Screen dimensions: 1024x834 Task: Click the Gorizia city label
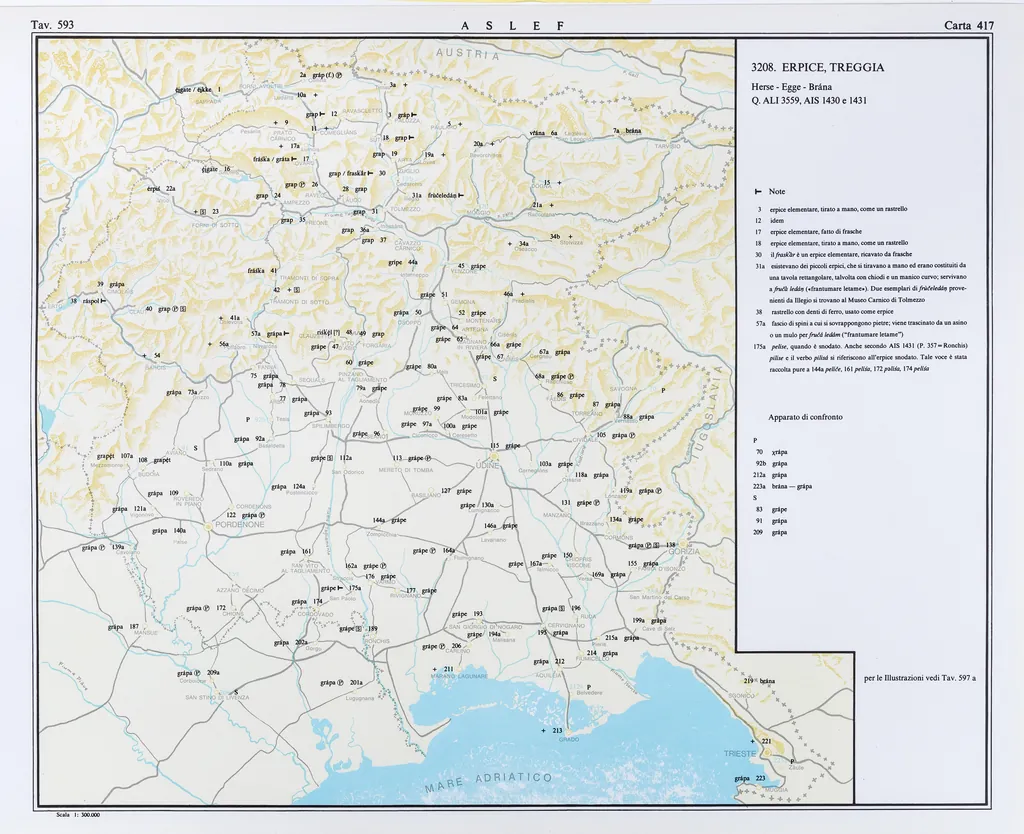(683, 551)
